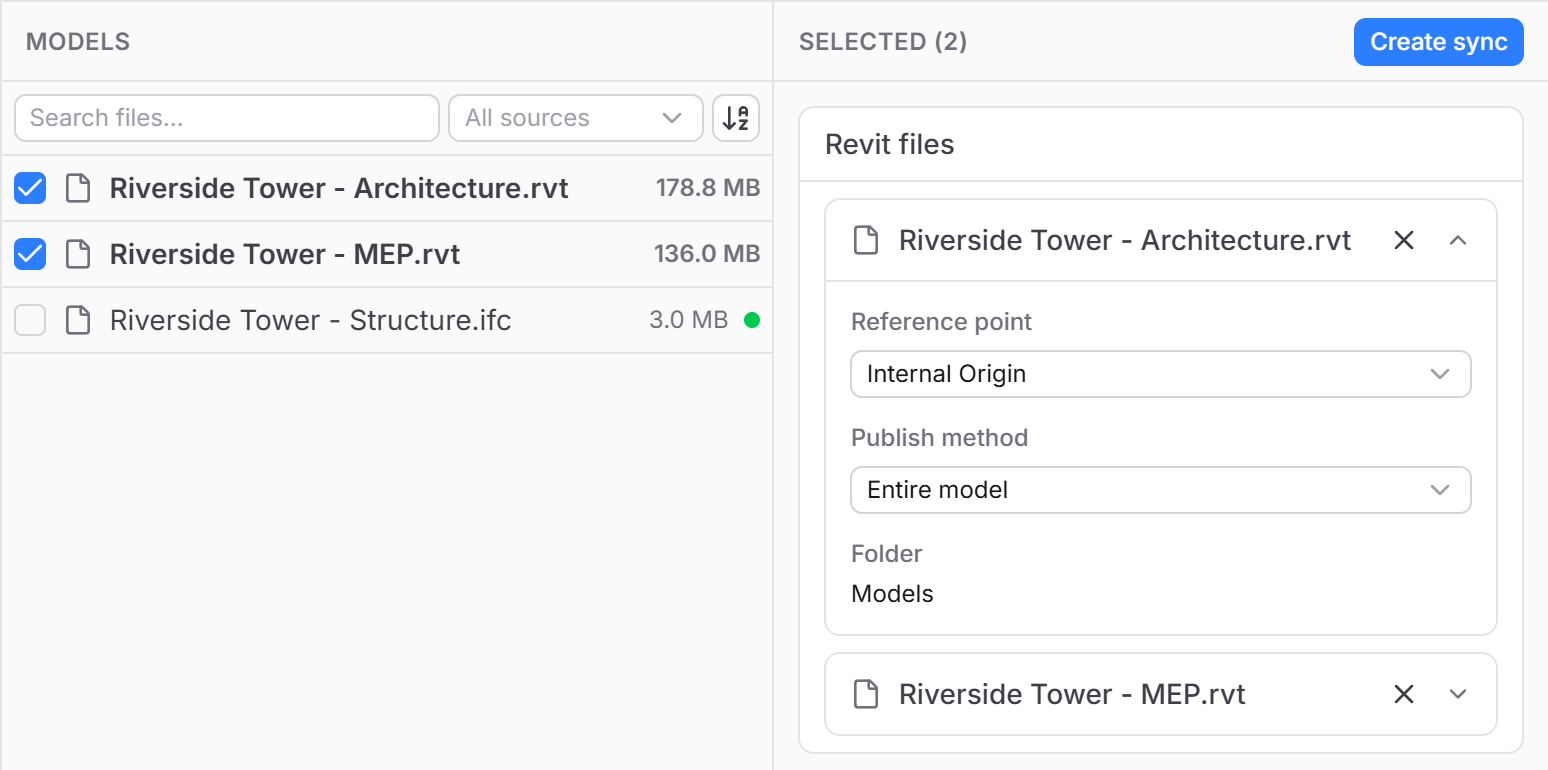Click the Models folder value
This screenshot has height=770, width=1548.
892,594
